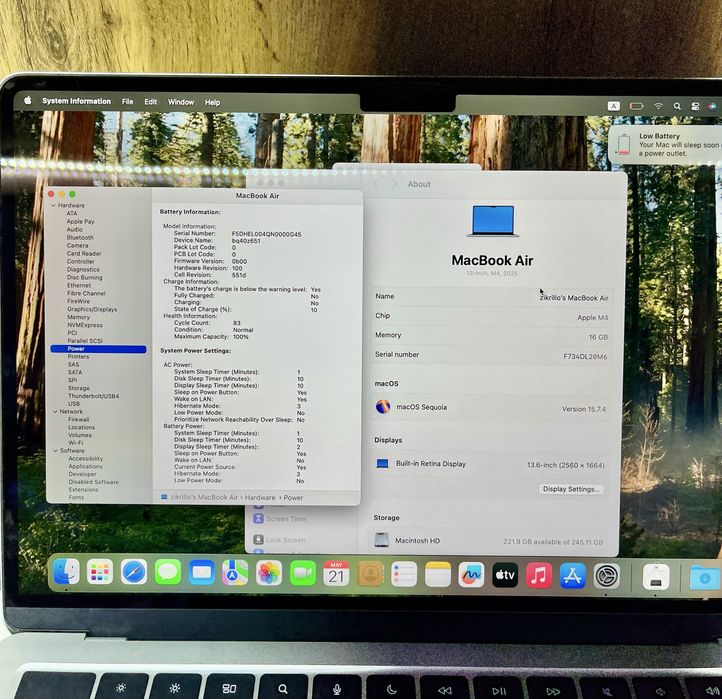722x699 pixels.
Task: Select Wi-Fi under Network
Action: click(x=76, y=443)
